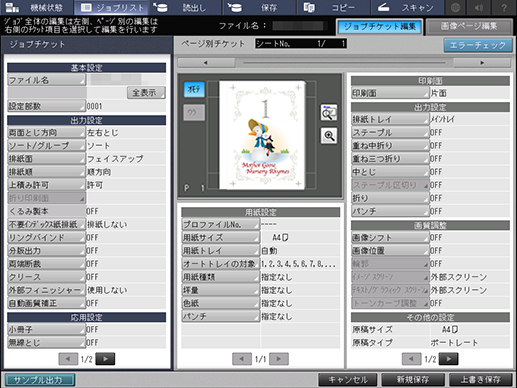Open the コピー tab
Image resolution: width=517 pixels, height=388 pixels.
pos(333,7)
